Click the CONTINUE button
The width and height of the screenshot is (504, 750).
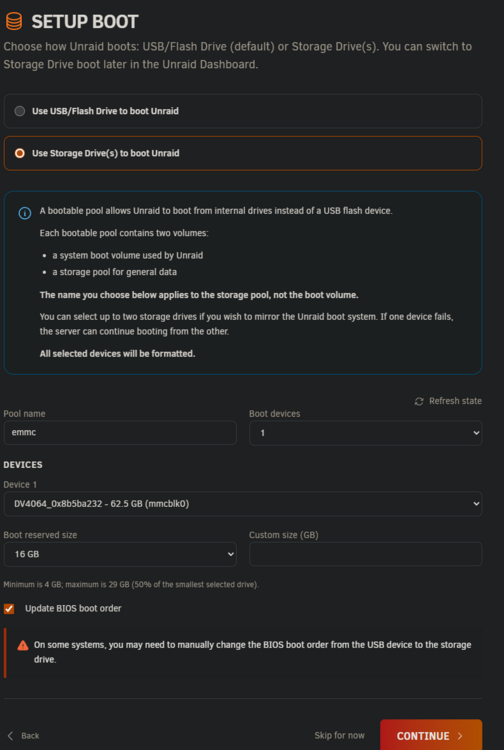point(431,735)
